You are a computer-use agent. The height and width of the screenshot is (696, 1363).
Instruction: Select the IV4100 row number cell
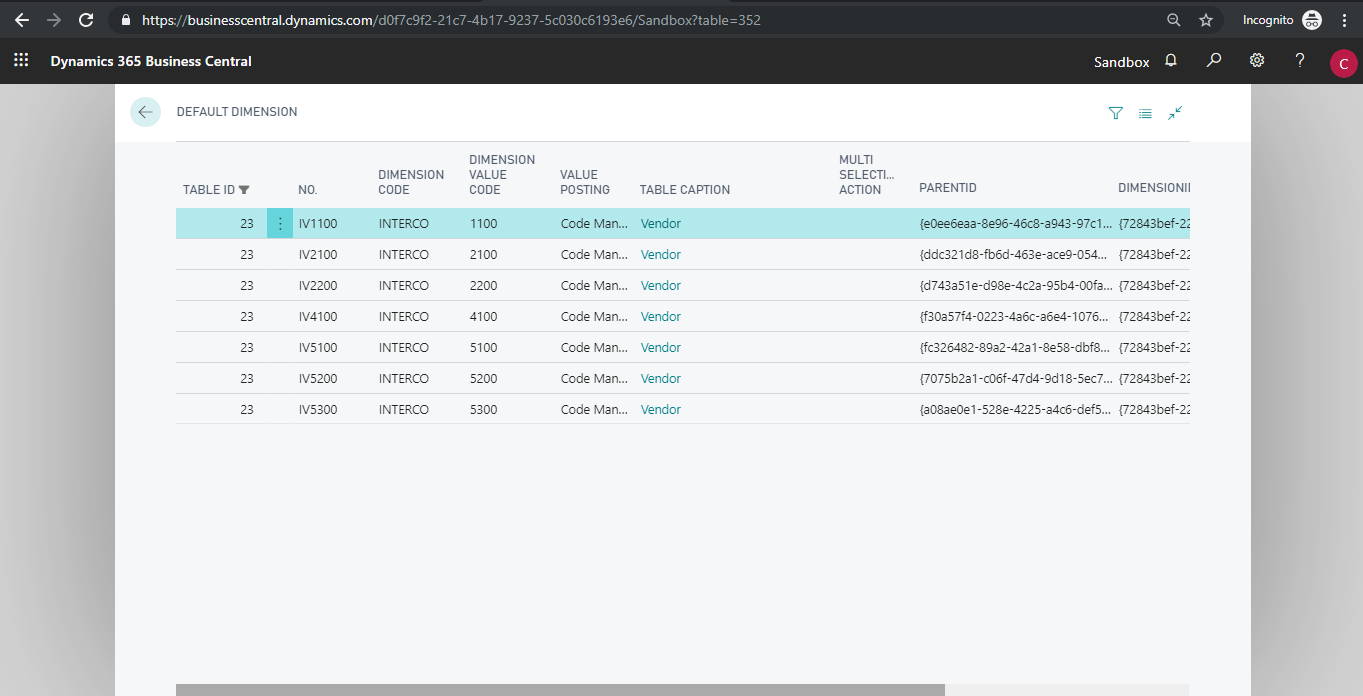point(318,317)
